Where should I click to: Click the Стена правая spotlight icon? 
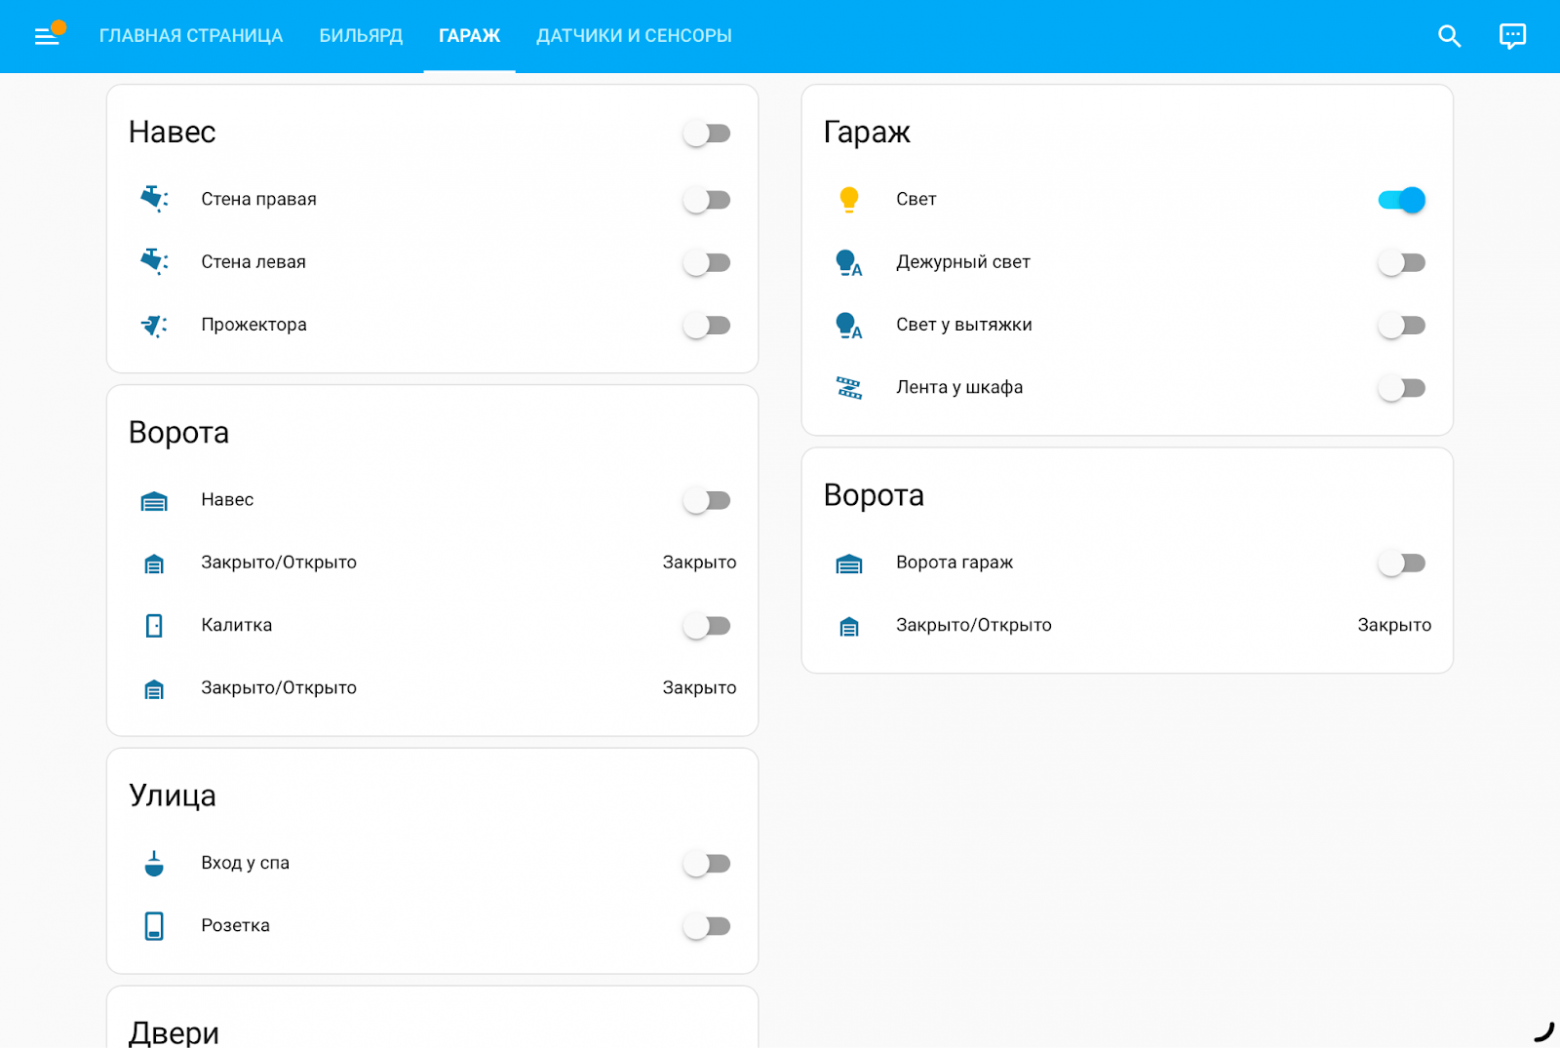[154, 200]
